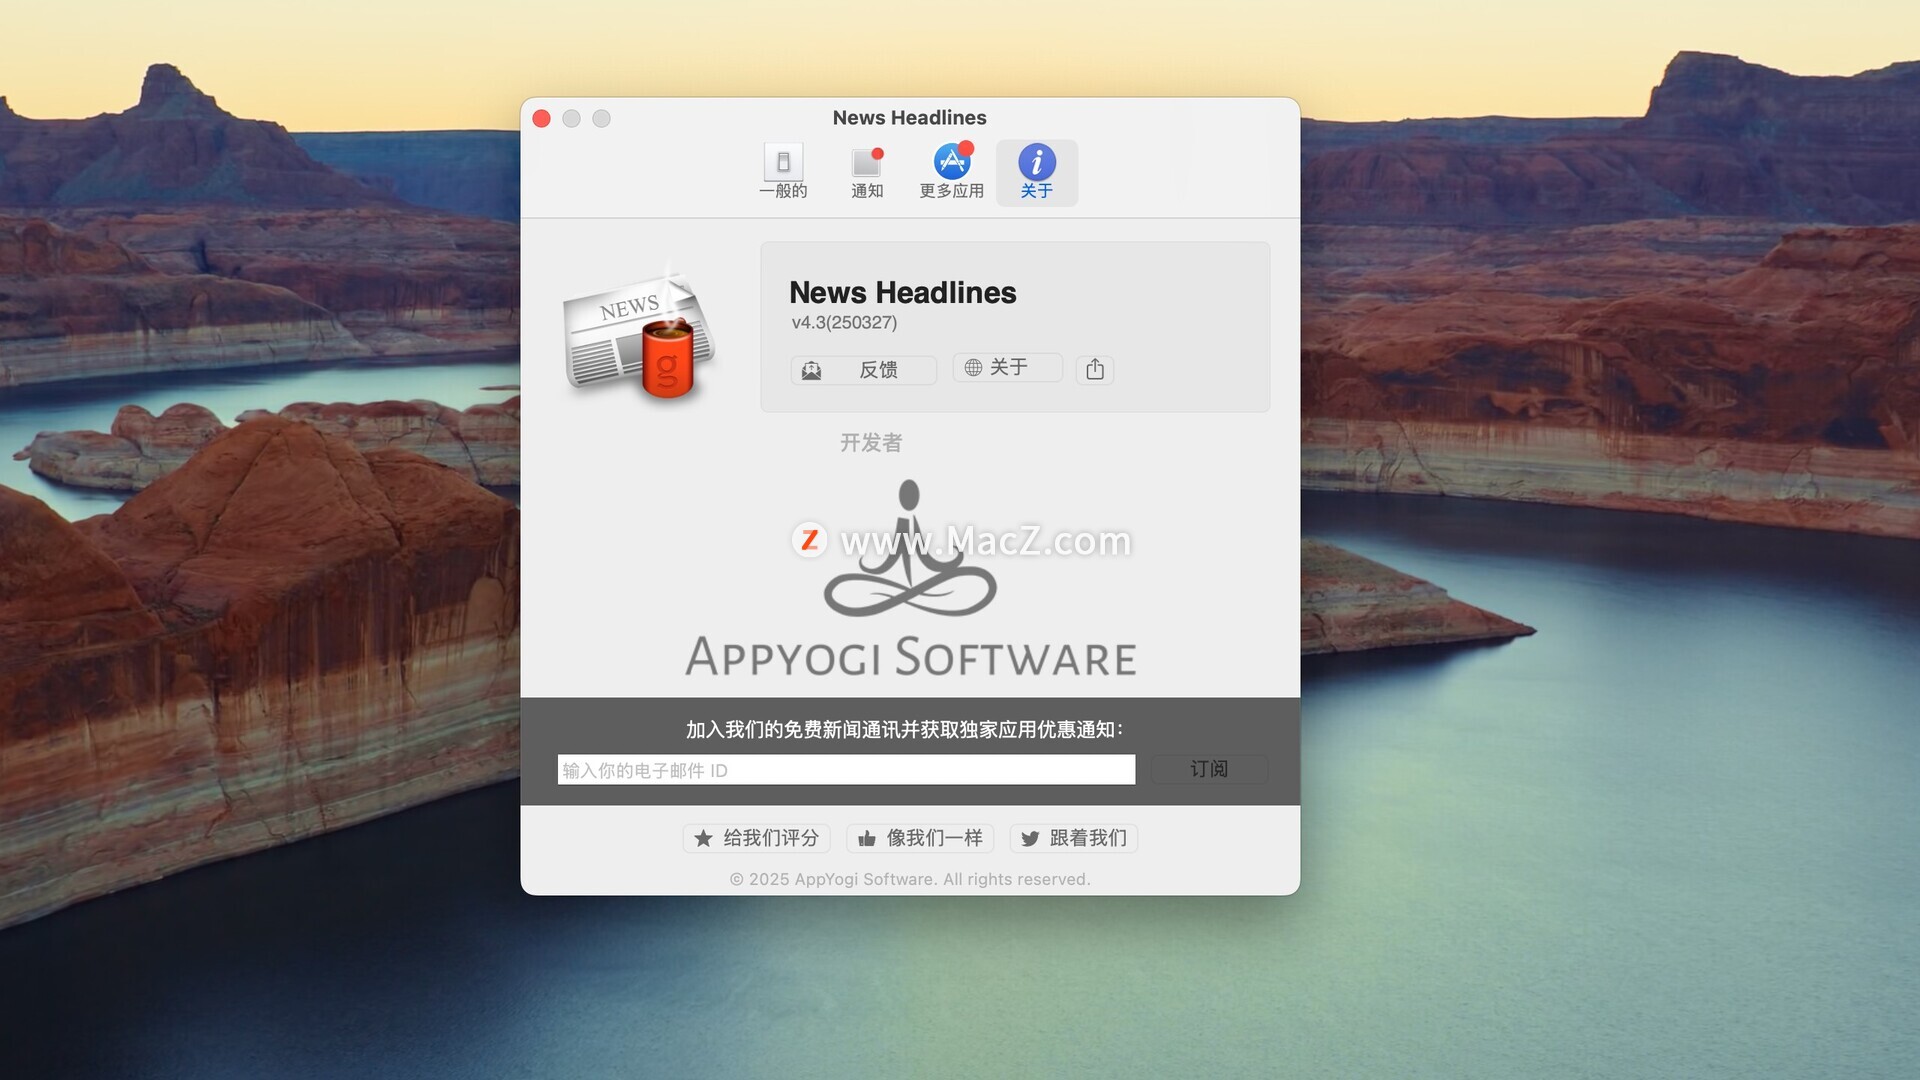Click the 反馈 feedback button
This screenshot has width=1920, height=1080.
(x=863, y=370)
